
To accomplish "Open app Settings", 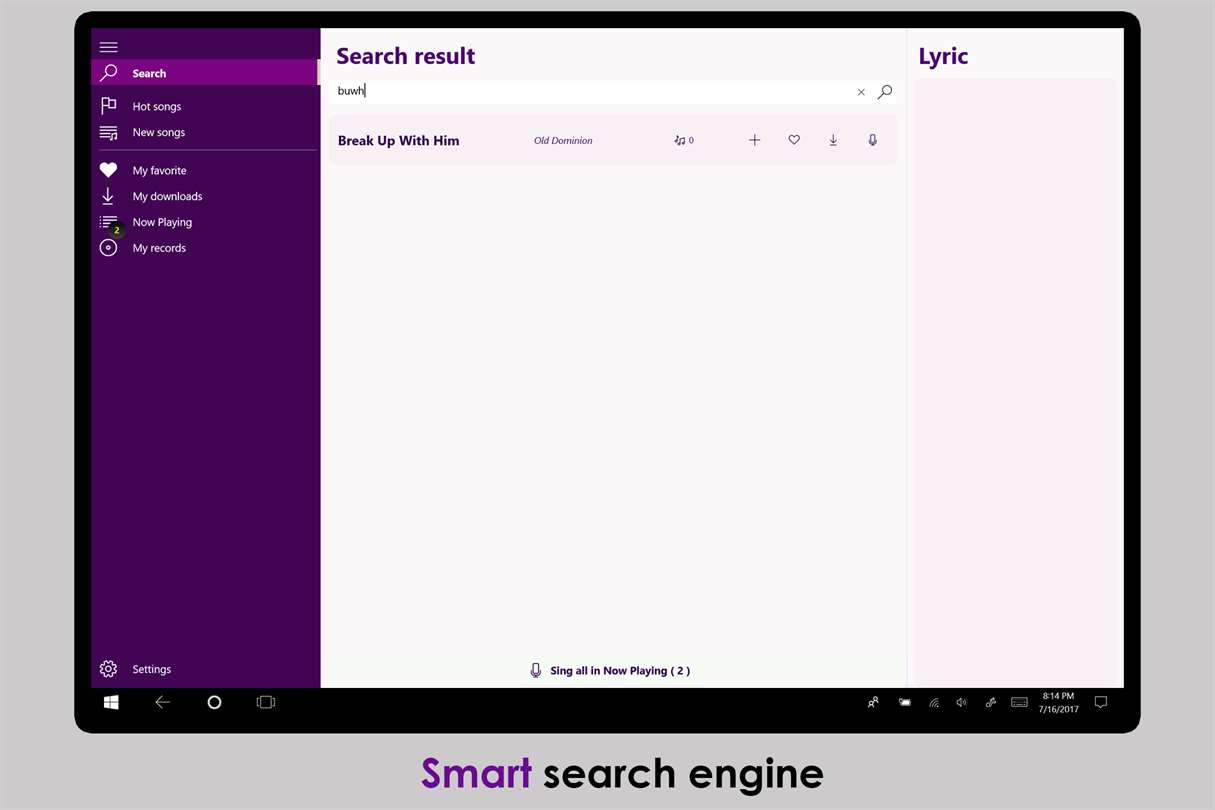I will tap(205, 669).
